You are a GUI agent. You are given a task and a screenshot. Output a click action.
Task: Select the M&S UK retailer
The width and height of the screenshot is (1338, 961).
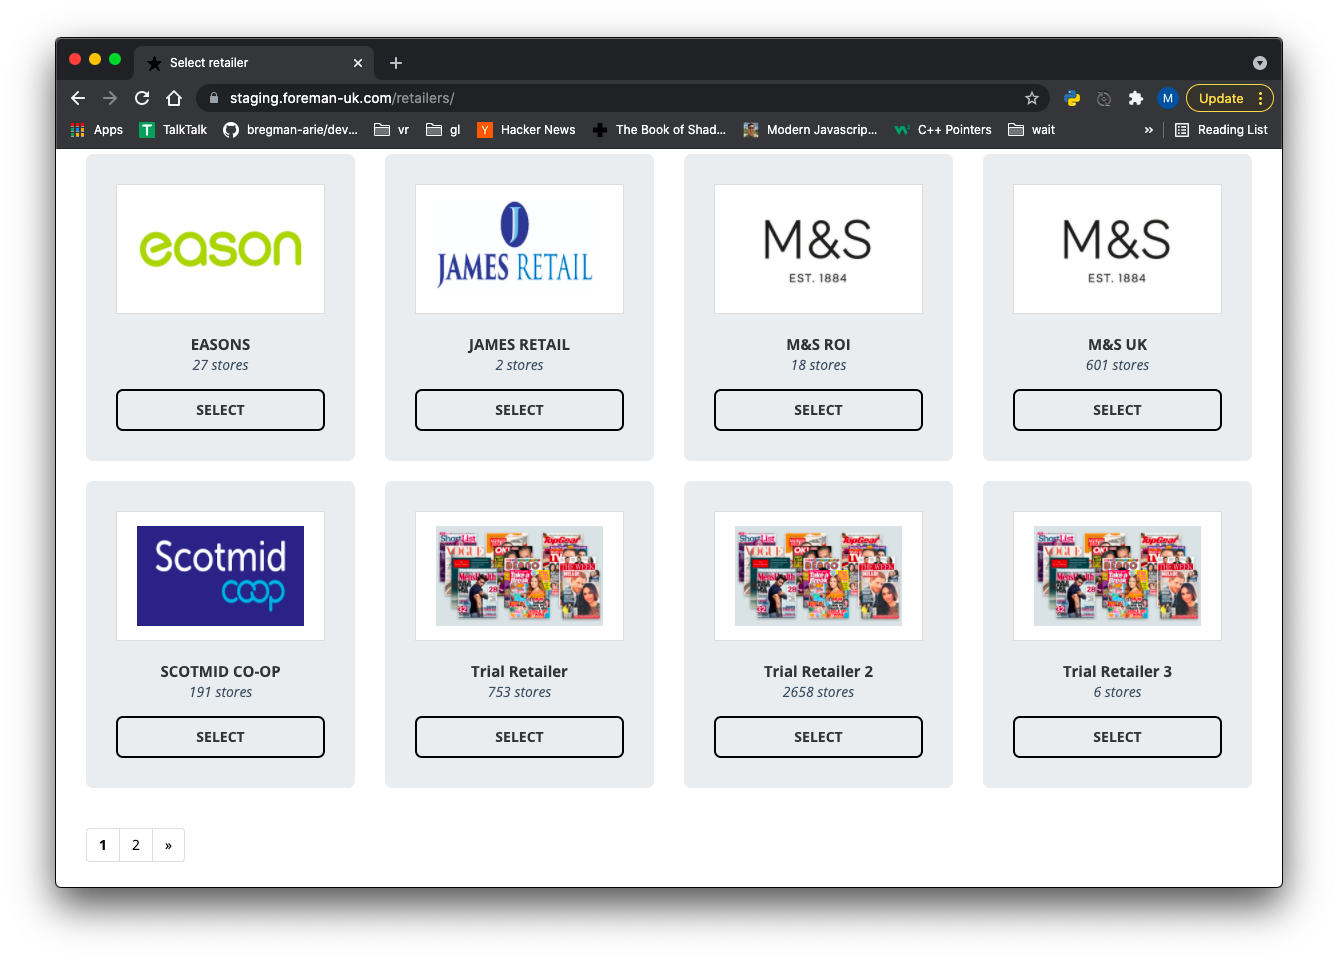[1117, 410]
